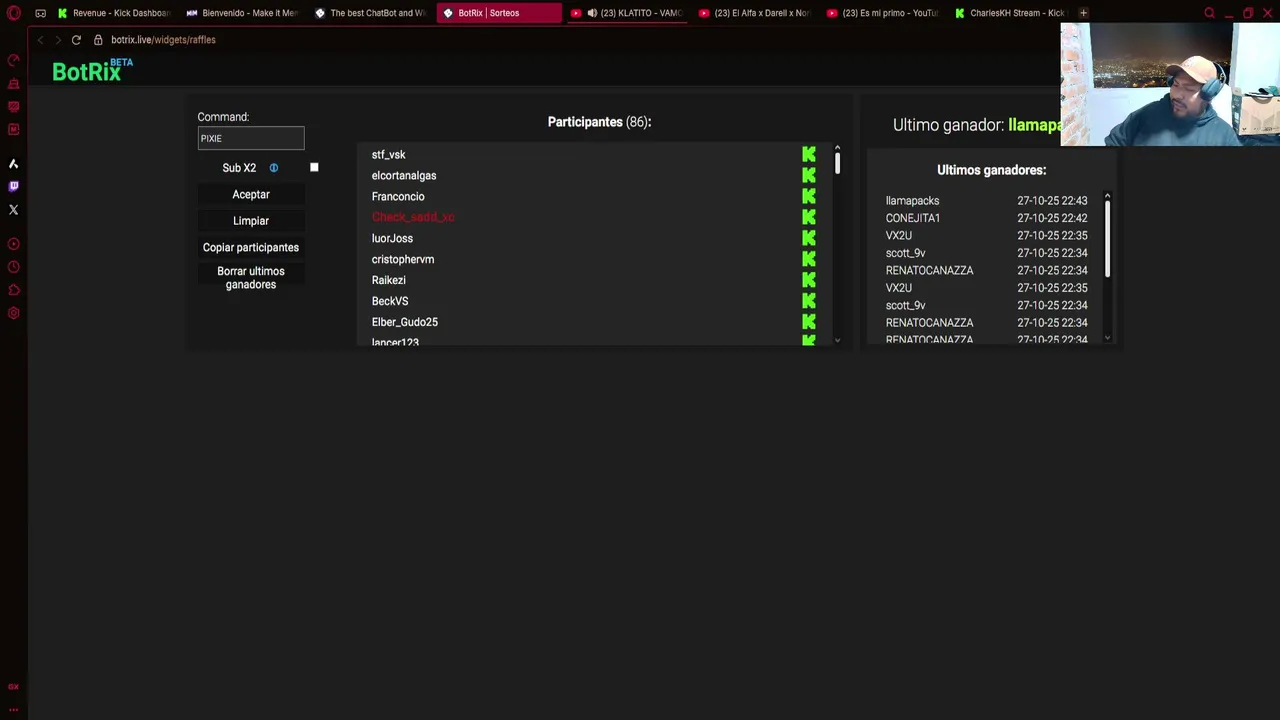This screenshot has width=1280, height=720.
Task: Open the Extensions cube in sidebar
Action: point(14,290)
